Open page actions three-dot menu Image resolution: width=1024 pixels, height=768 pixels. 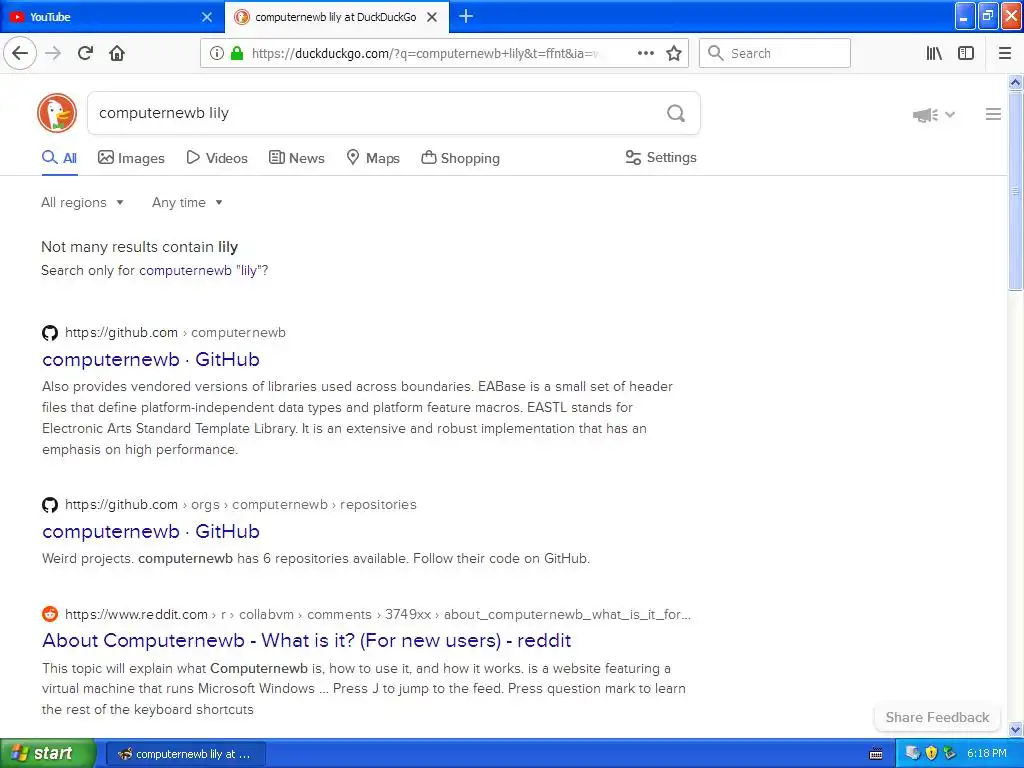[645, 53]
